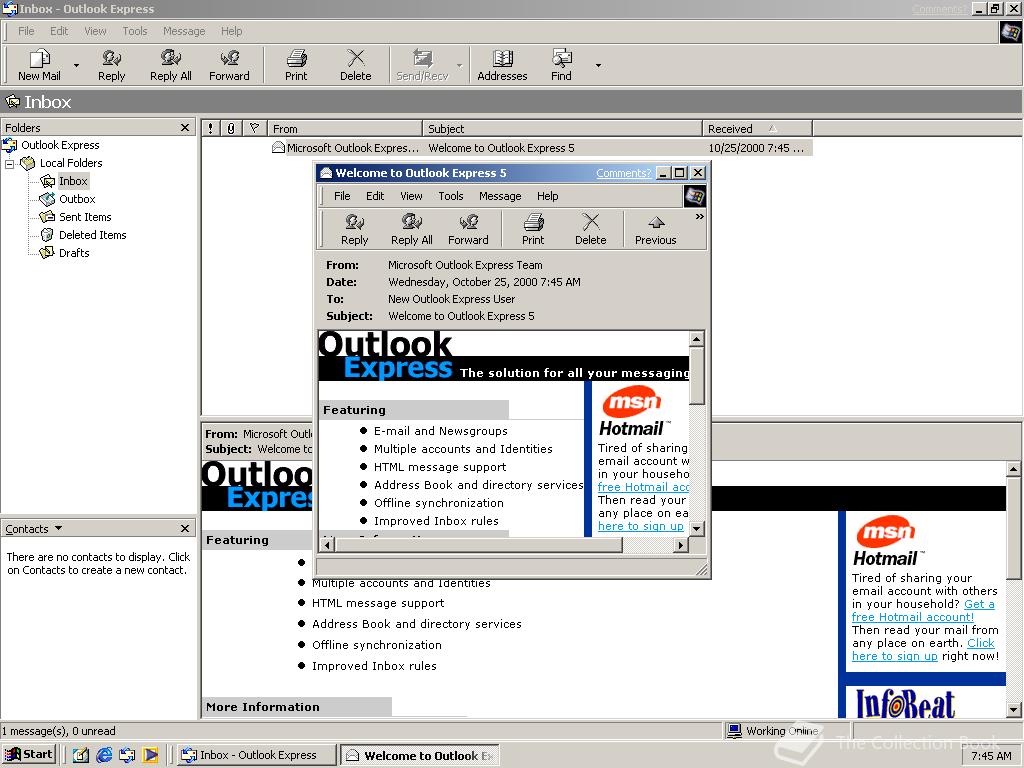Click right arrow of message window horizontal scrollbar
This screenshot has height=768, width=1024.
681,544
